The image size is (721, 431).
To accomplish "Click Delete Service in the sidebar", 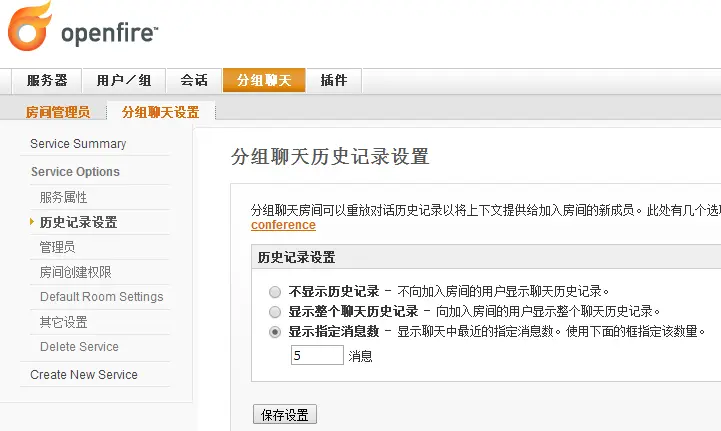I will (79, 346).
